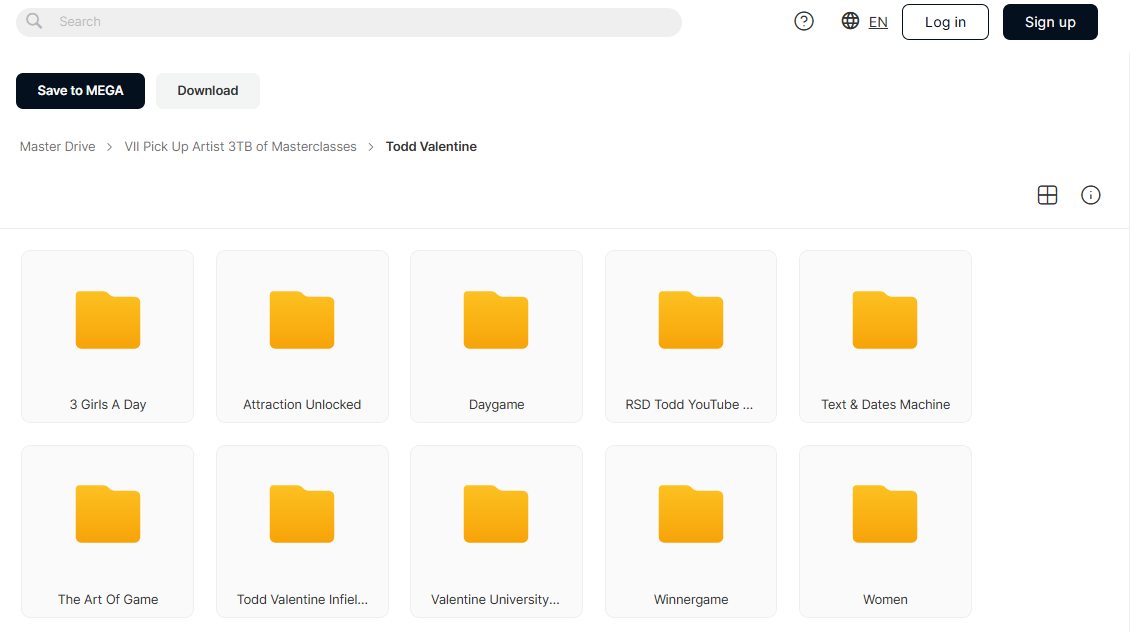The width and height of the screenshot is (1130, 632).
Task: Open the Attraction Unlocked folder icon
Action: [x=302, y=320]
